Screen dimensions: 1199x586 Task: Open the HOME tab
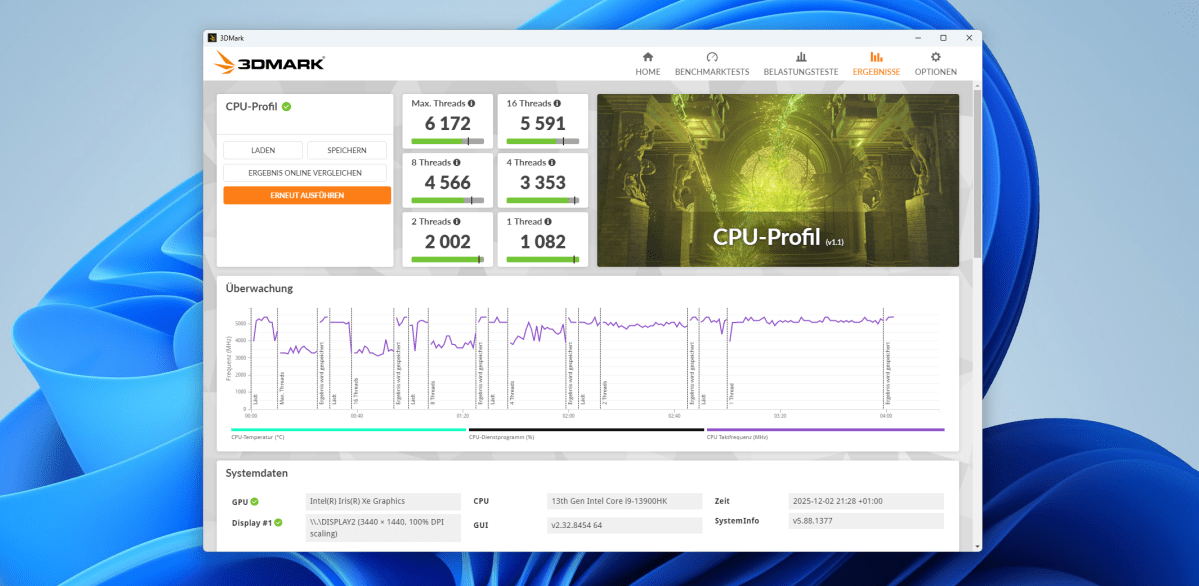tap(647, 71)
